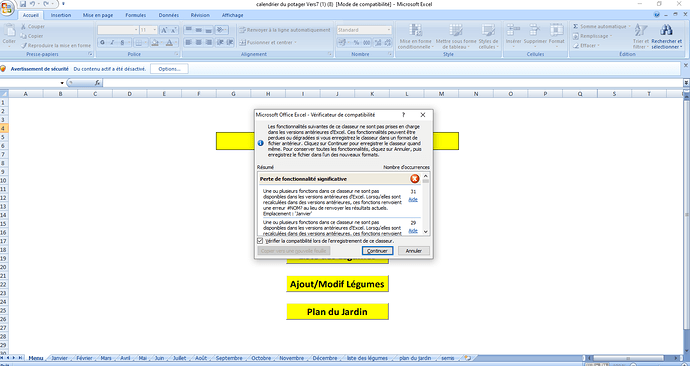Image resolution: width=690 pixels, height=366 pixels.
Task: Expand the Name Box dropdown arrow
Action: (62, 83)
